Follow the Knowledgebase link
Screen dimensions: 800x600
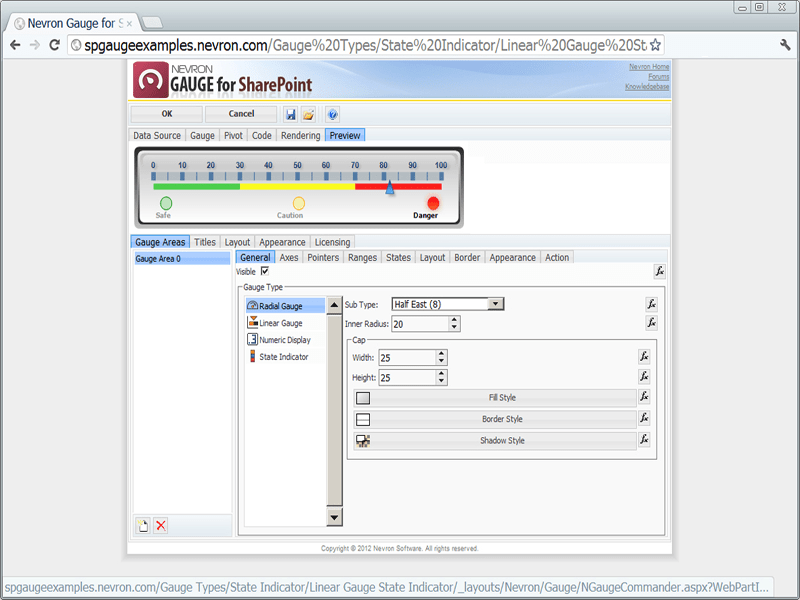[x=647, y=87]
